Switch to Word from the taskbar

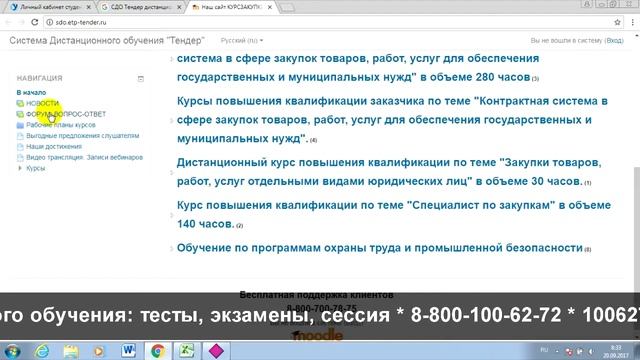(x=128, y=351)
